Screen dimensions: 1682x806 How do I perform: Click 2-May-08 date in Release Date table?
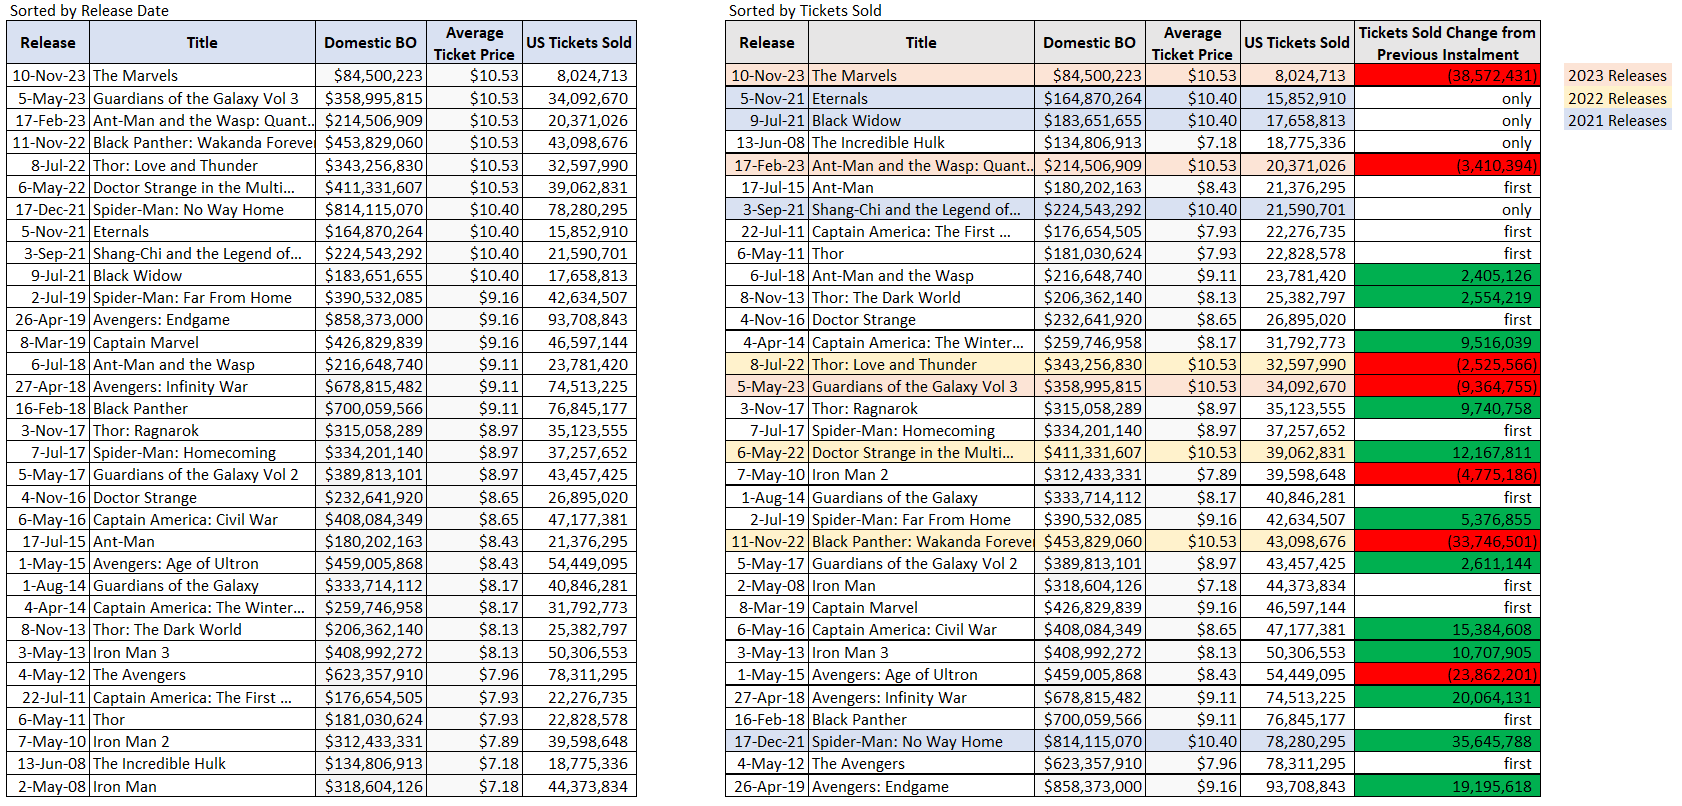[52, 787]
